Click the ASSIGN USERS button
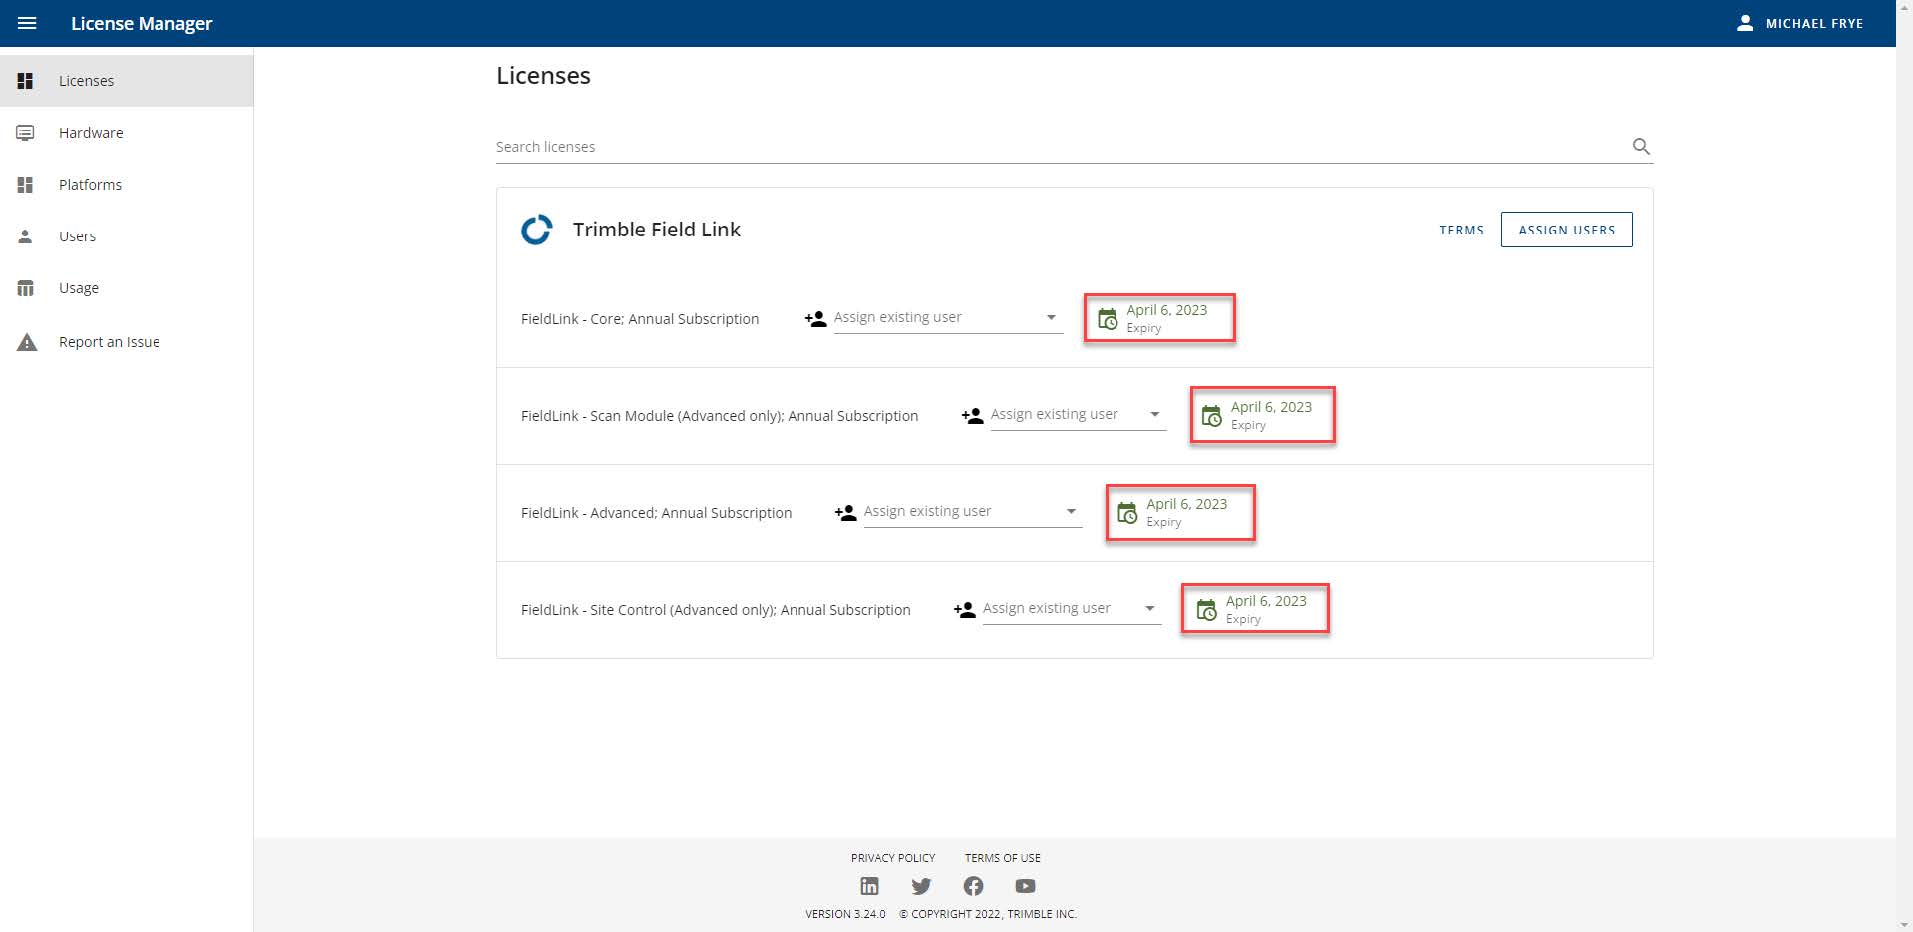This screenshot has width=1913, height=932. [x=1566, y=229]
